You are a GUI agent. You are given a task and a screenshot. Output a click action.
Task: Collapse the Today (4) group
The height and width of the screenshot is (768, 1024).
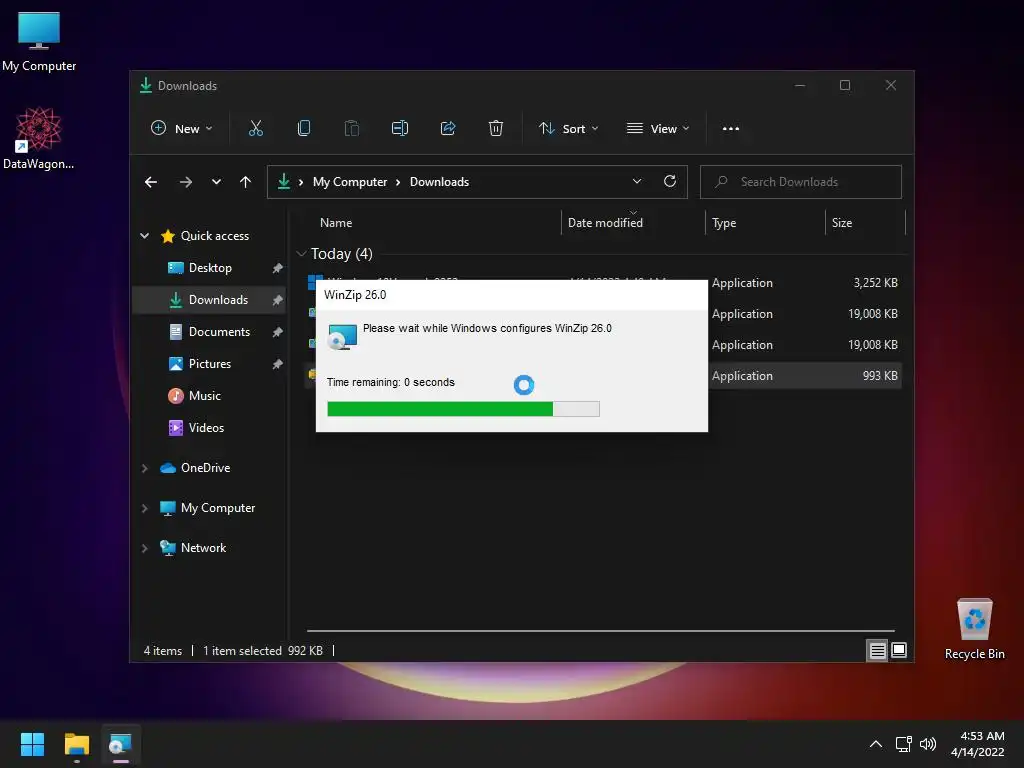(301, 253)
